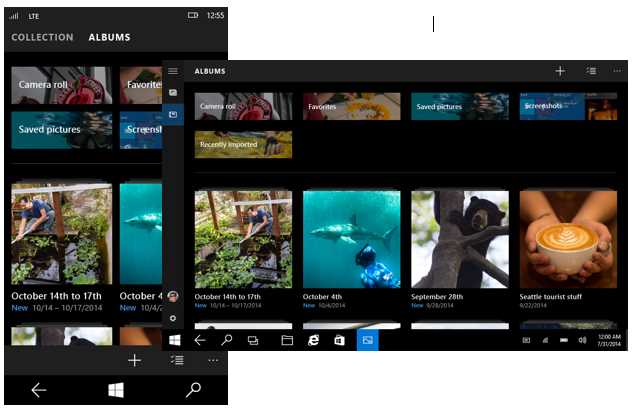Click the Seattle tourist stuff title
This screenshot has width=634, height=408.
(x=551, y=296)
